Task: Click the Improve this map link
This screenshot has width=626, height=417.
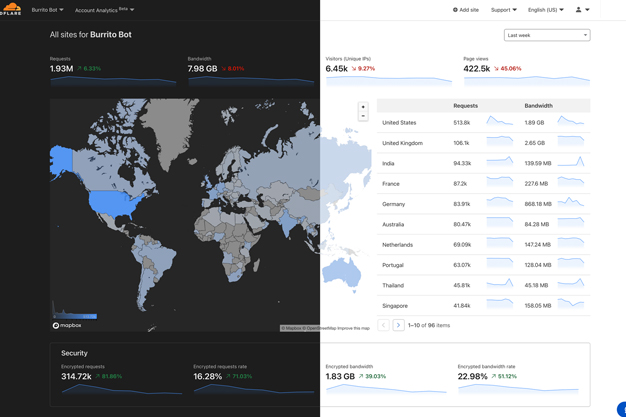Action: [x=354, y=328]
